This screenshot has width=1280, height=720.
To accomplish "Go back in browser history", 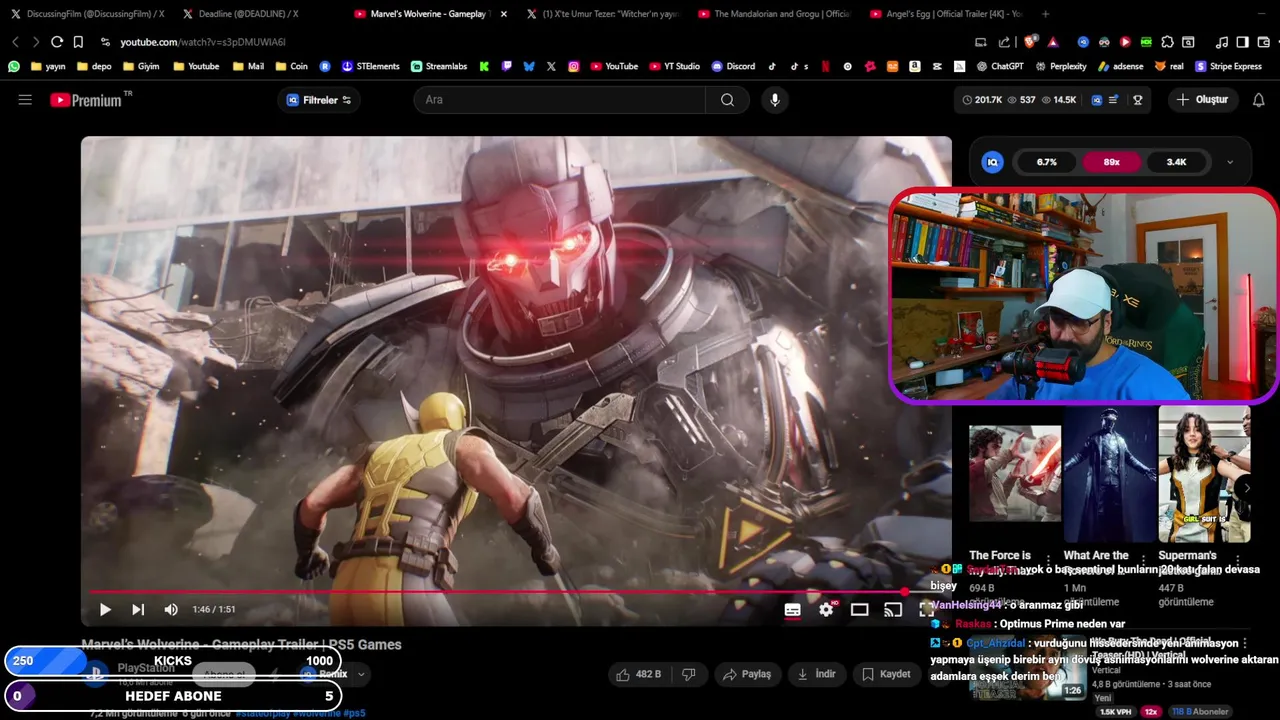I will [15, 42].
